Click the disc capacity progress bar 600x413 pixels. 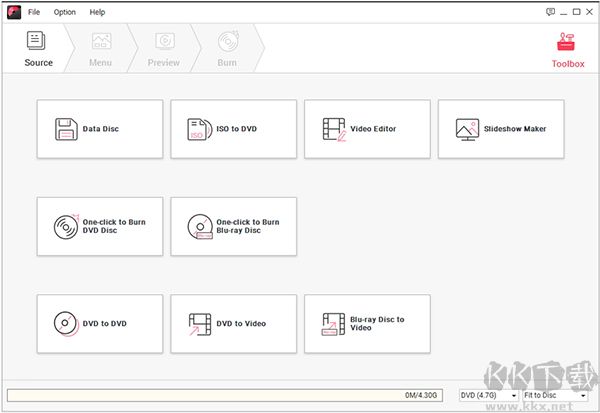[225, 395]
